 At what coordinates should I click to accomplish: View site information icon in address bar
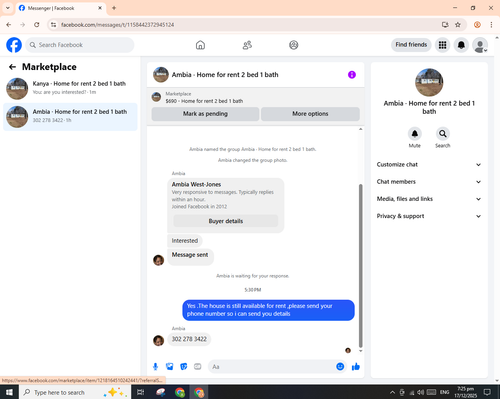53,25
